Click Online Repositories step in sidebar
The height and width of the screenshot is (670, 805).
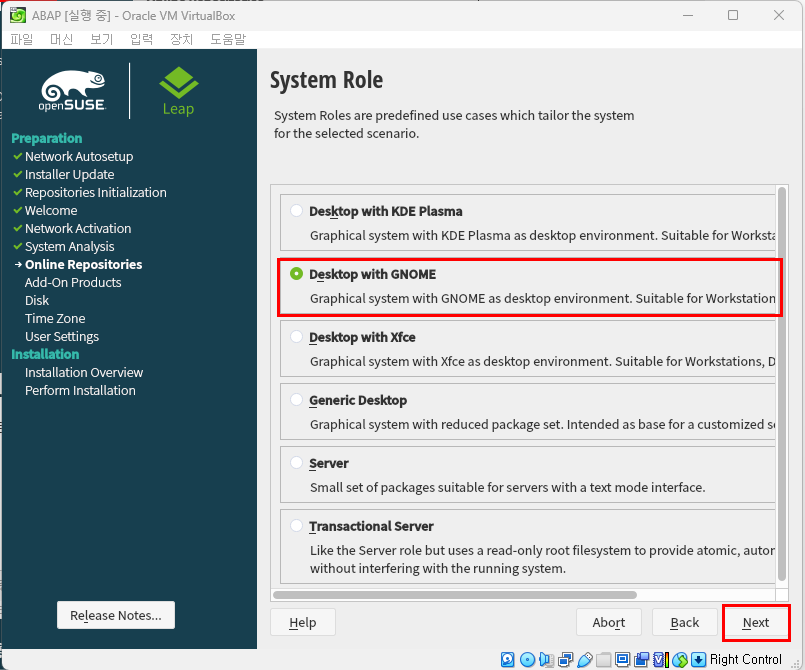[84, 264]
